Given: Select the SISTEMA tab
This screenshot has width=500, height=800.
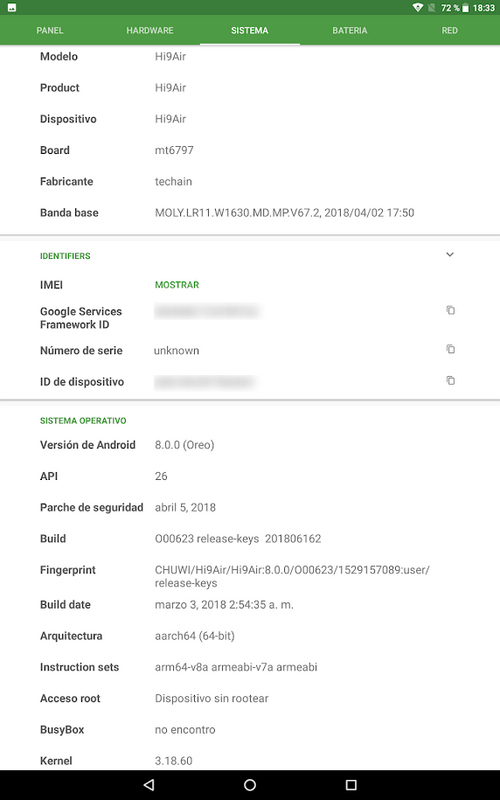Looking at the screenshot, I should pyautogui.click(x=249, y=31).
